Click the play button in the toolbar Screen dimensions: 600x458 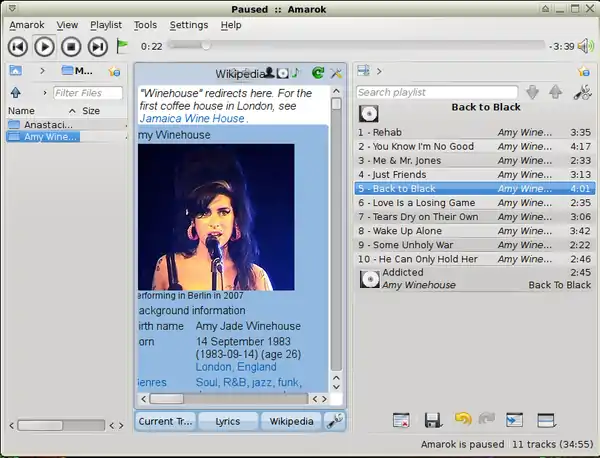click(x=45, y=46)
